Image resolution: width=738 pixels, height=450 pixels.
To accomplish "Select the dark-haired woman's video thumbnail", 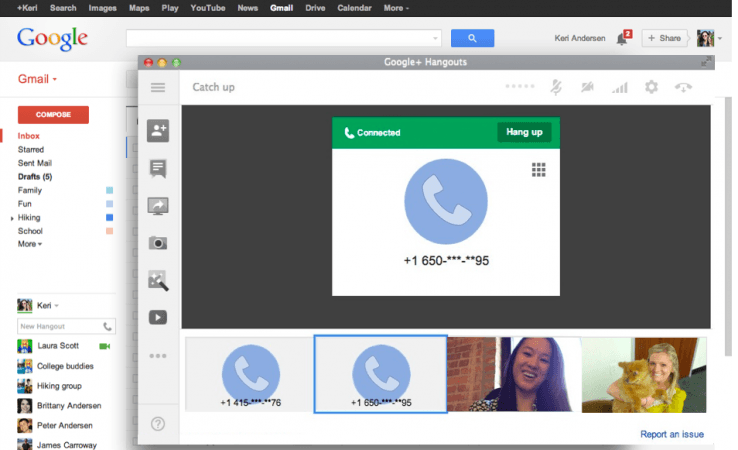I will [x=514, y=375].
